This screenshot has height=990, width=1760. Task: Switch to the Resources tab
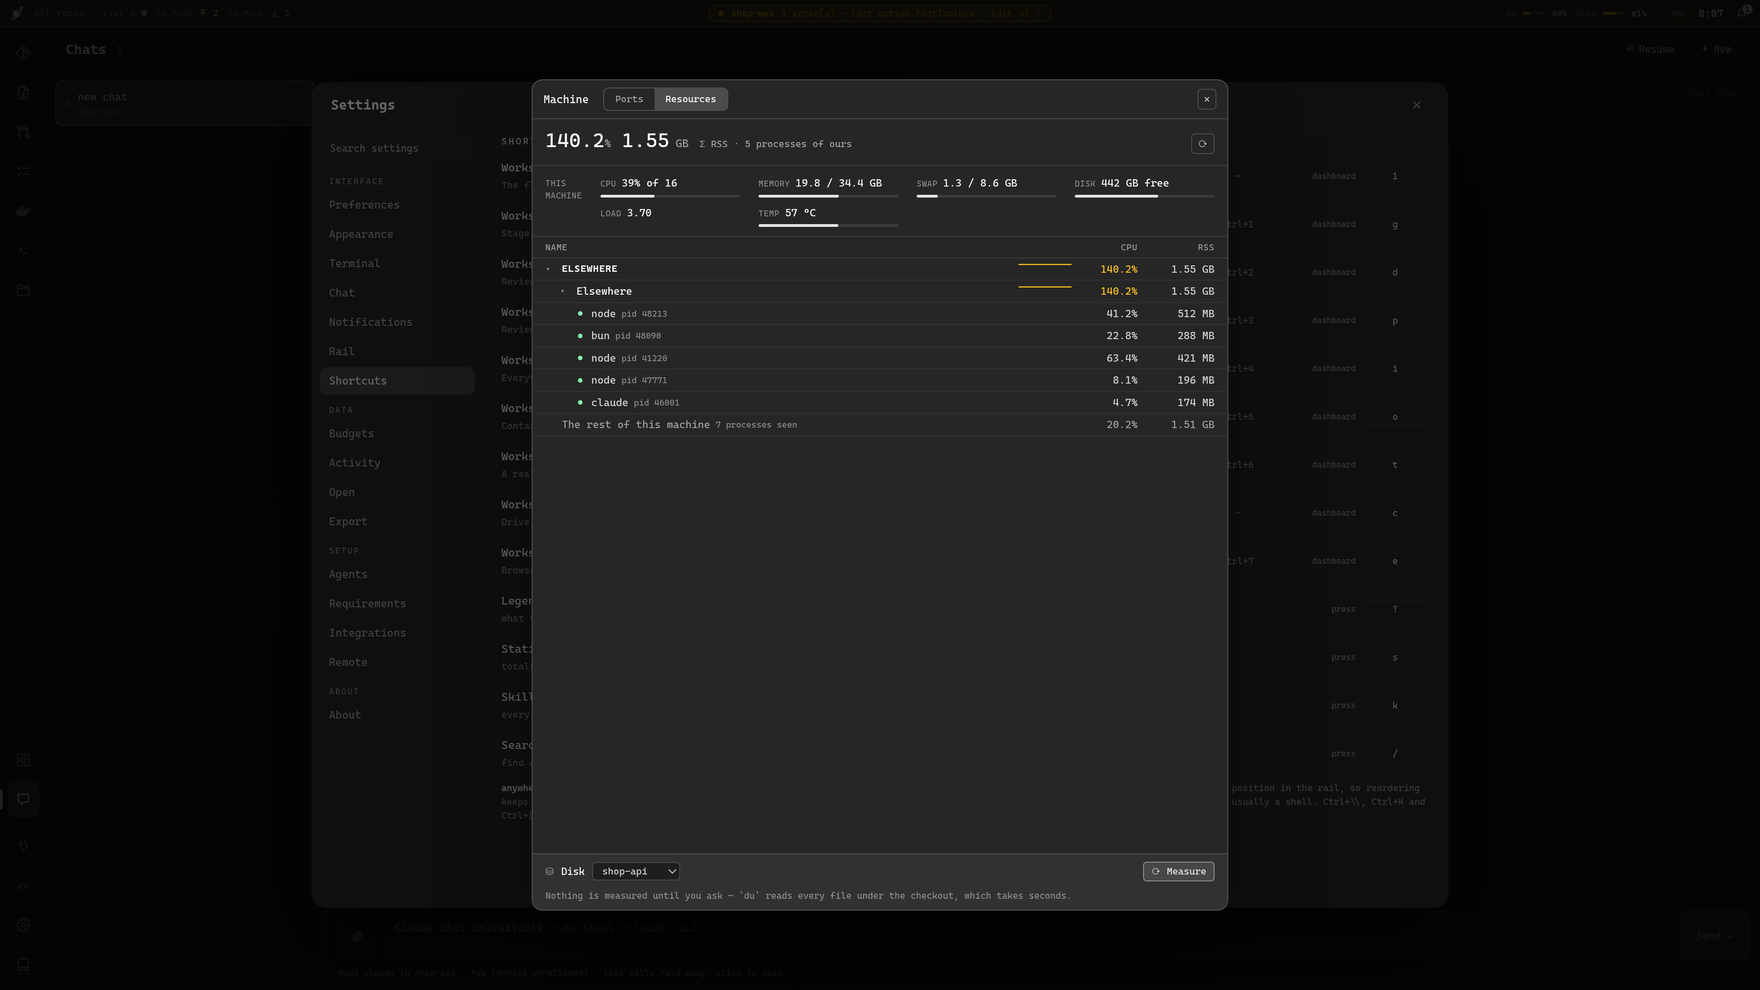coord(690,99)
